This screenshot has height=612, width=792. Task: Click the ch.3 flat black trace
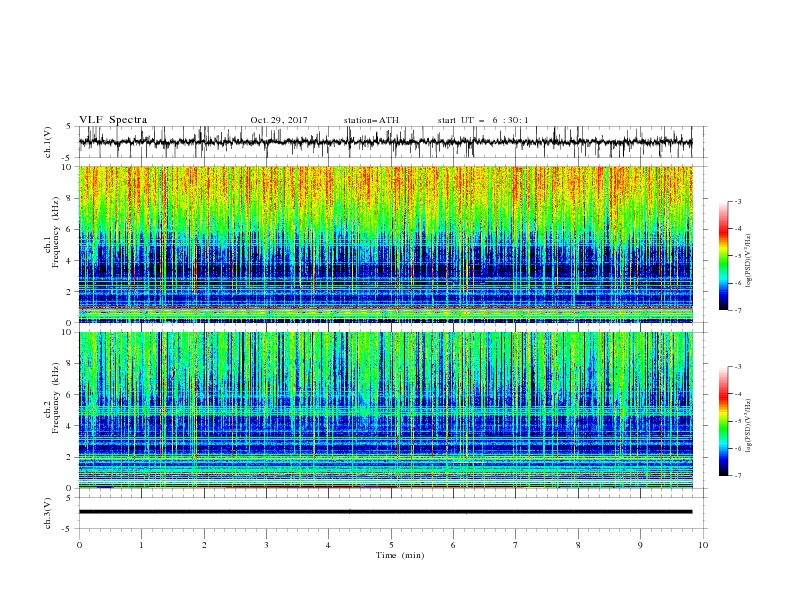click(x=385, y=512)
